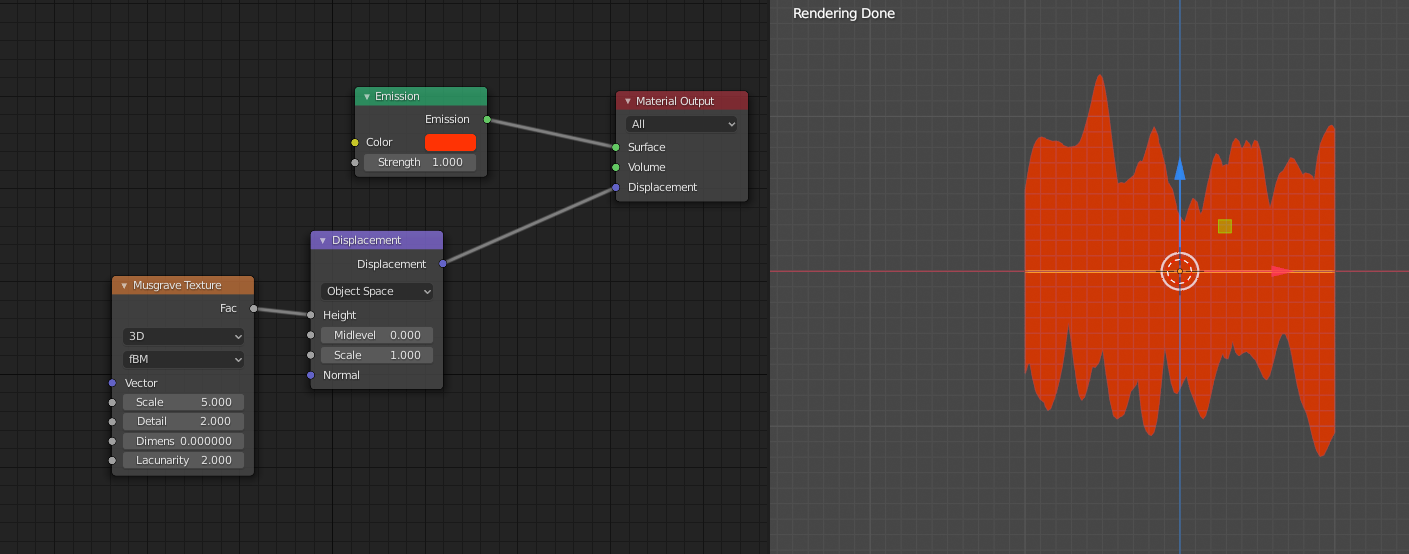This screenshot has width=1409, height=554.
Task: Click the Emission Strength input socket
Action: pos(355,162)
